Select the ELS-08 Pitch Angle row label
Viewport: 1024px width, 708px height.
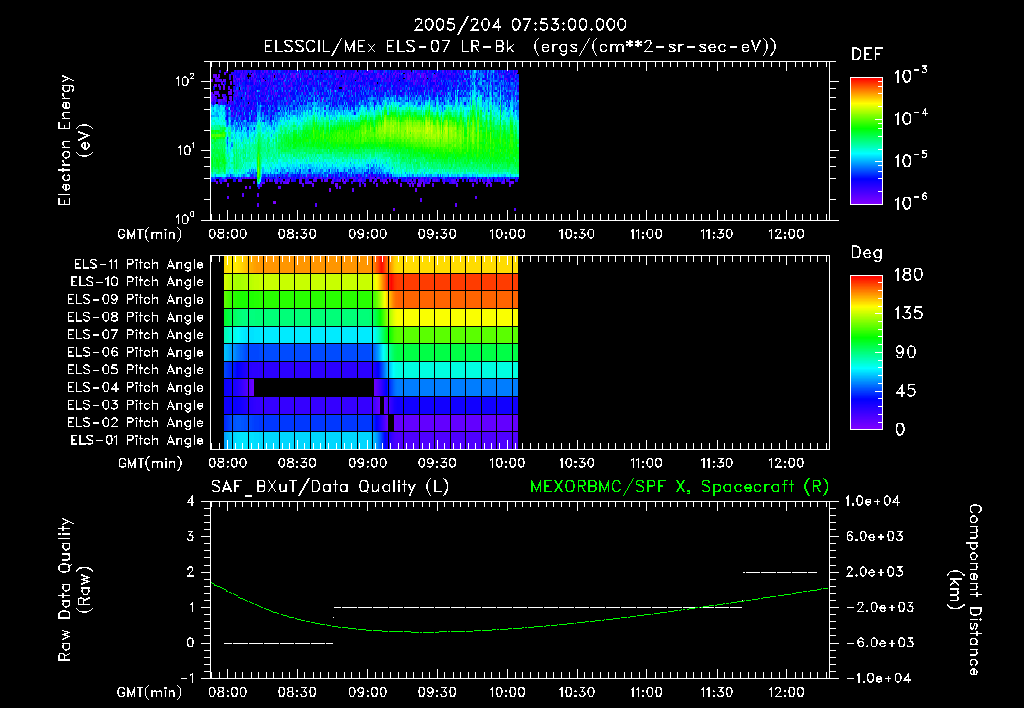point(136,317)
